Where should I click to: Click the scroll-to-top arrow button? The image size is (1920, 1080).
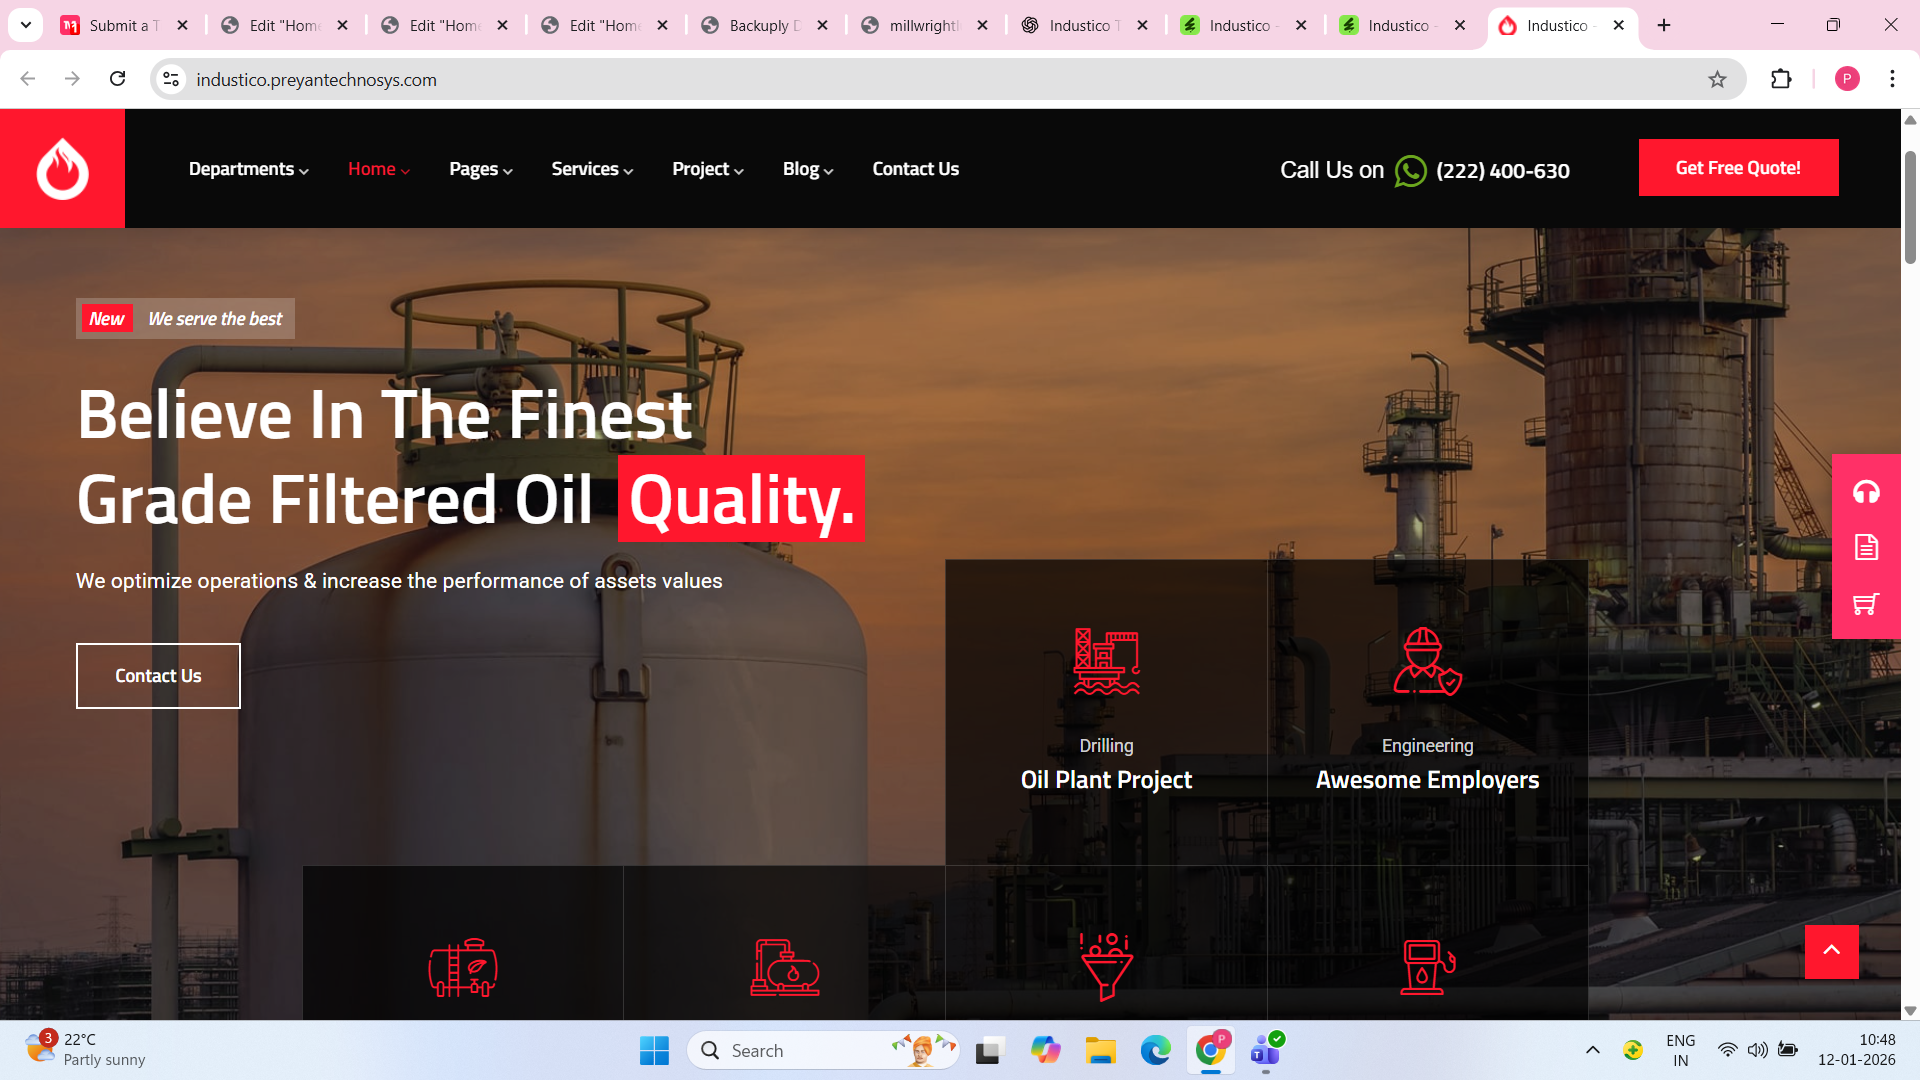[1831, 951]
